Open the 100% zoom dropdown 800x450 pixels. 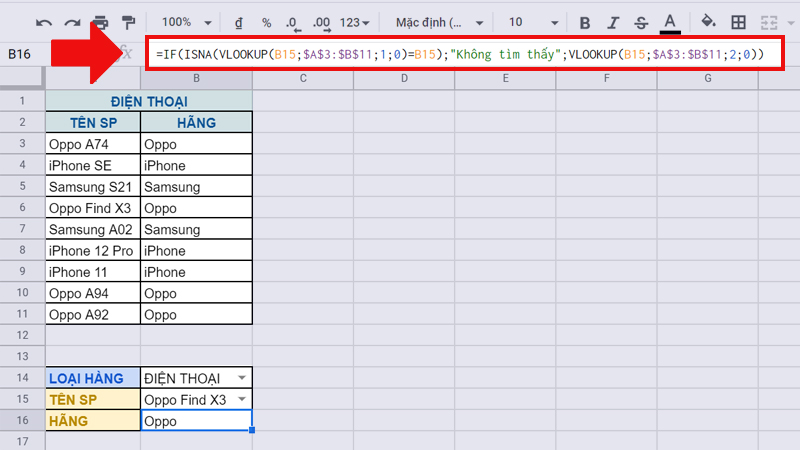(184, 22)
